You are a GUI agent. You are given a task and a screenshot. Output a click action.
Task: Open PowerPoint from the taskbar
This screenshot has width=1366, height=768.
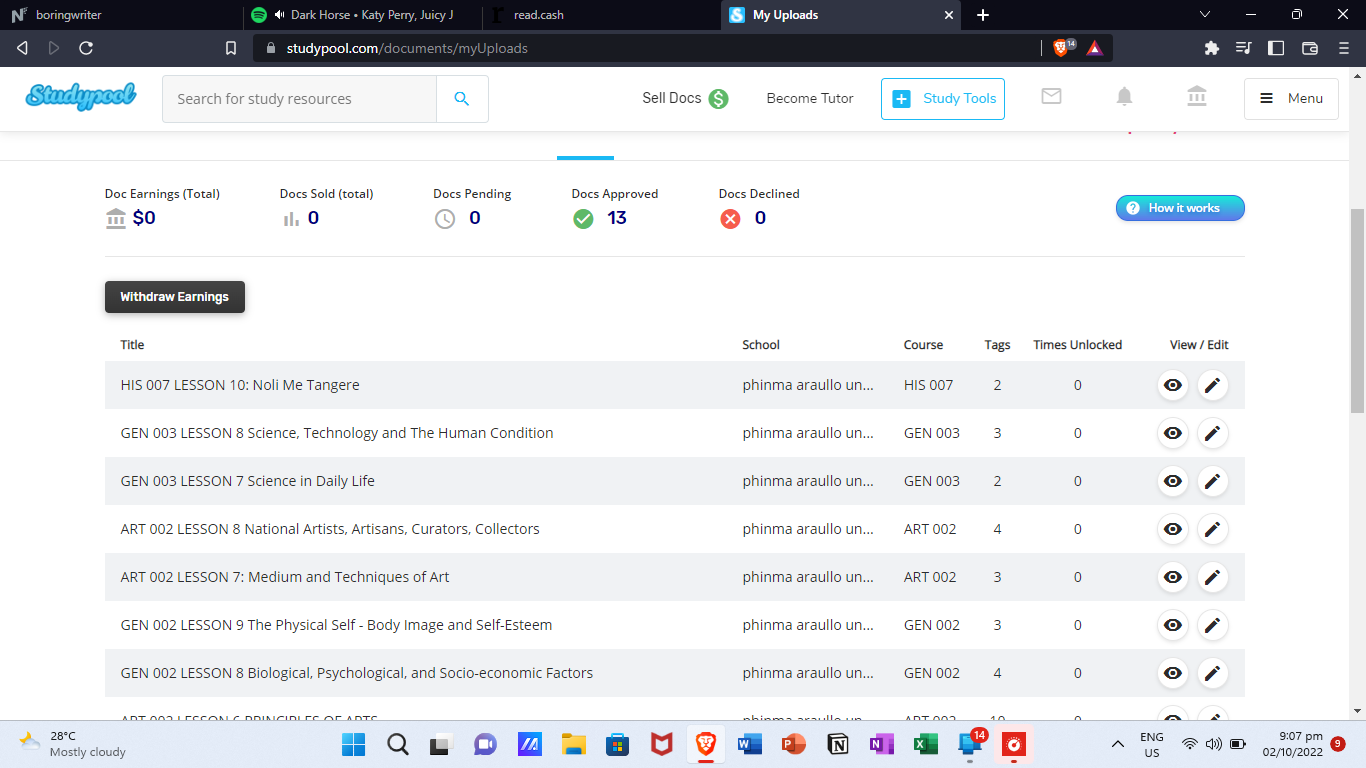[794, 745]
